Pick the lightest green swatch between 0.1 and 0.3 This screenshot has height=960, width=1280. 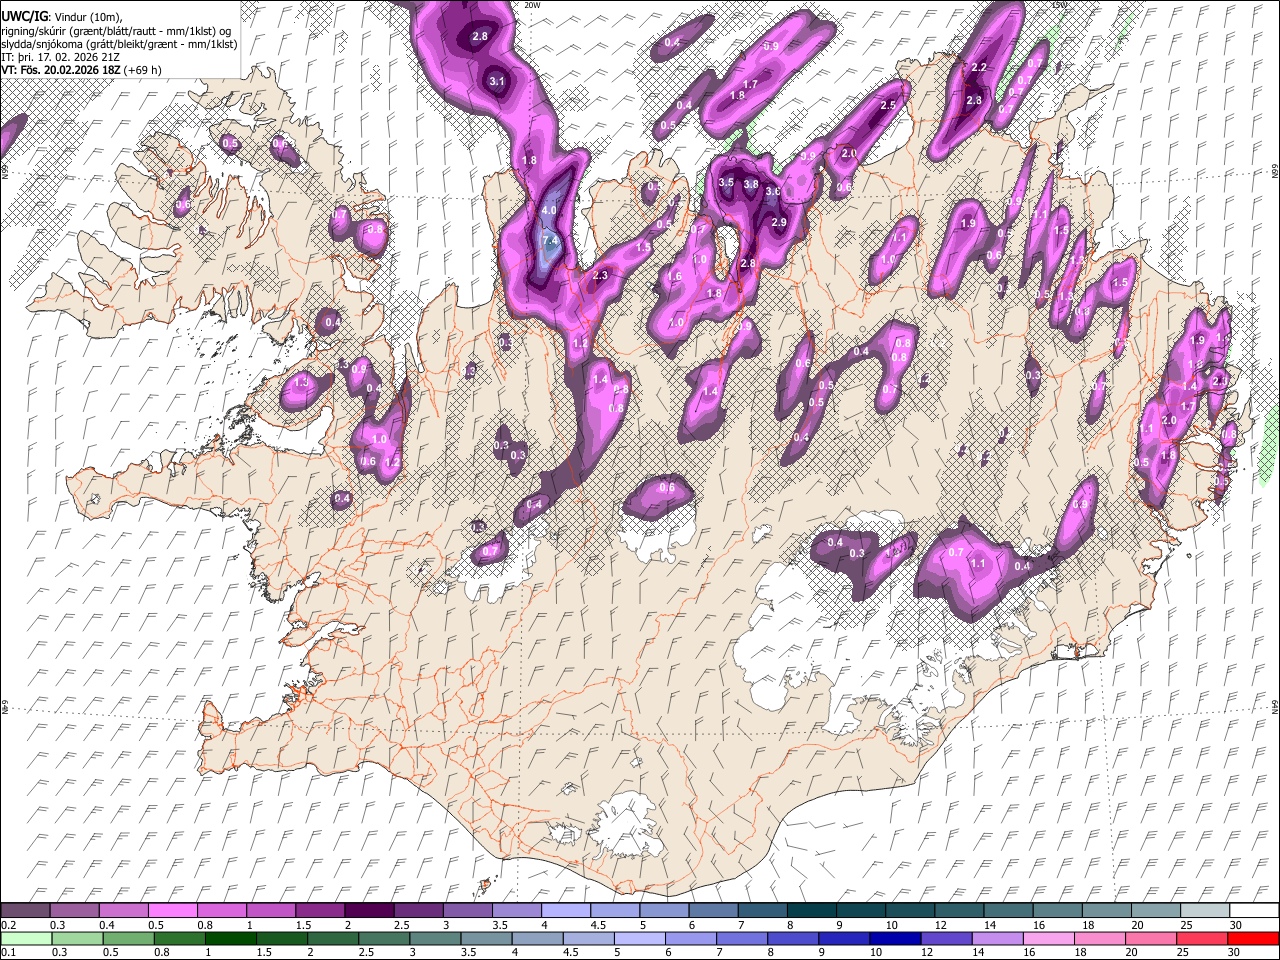[x=26, y=938]
